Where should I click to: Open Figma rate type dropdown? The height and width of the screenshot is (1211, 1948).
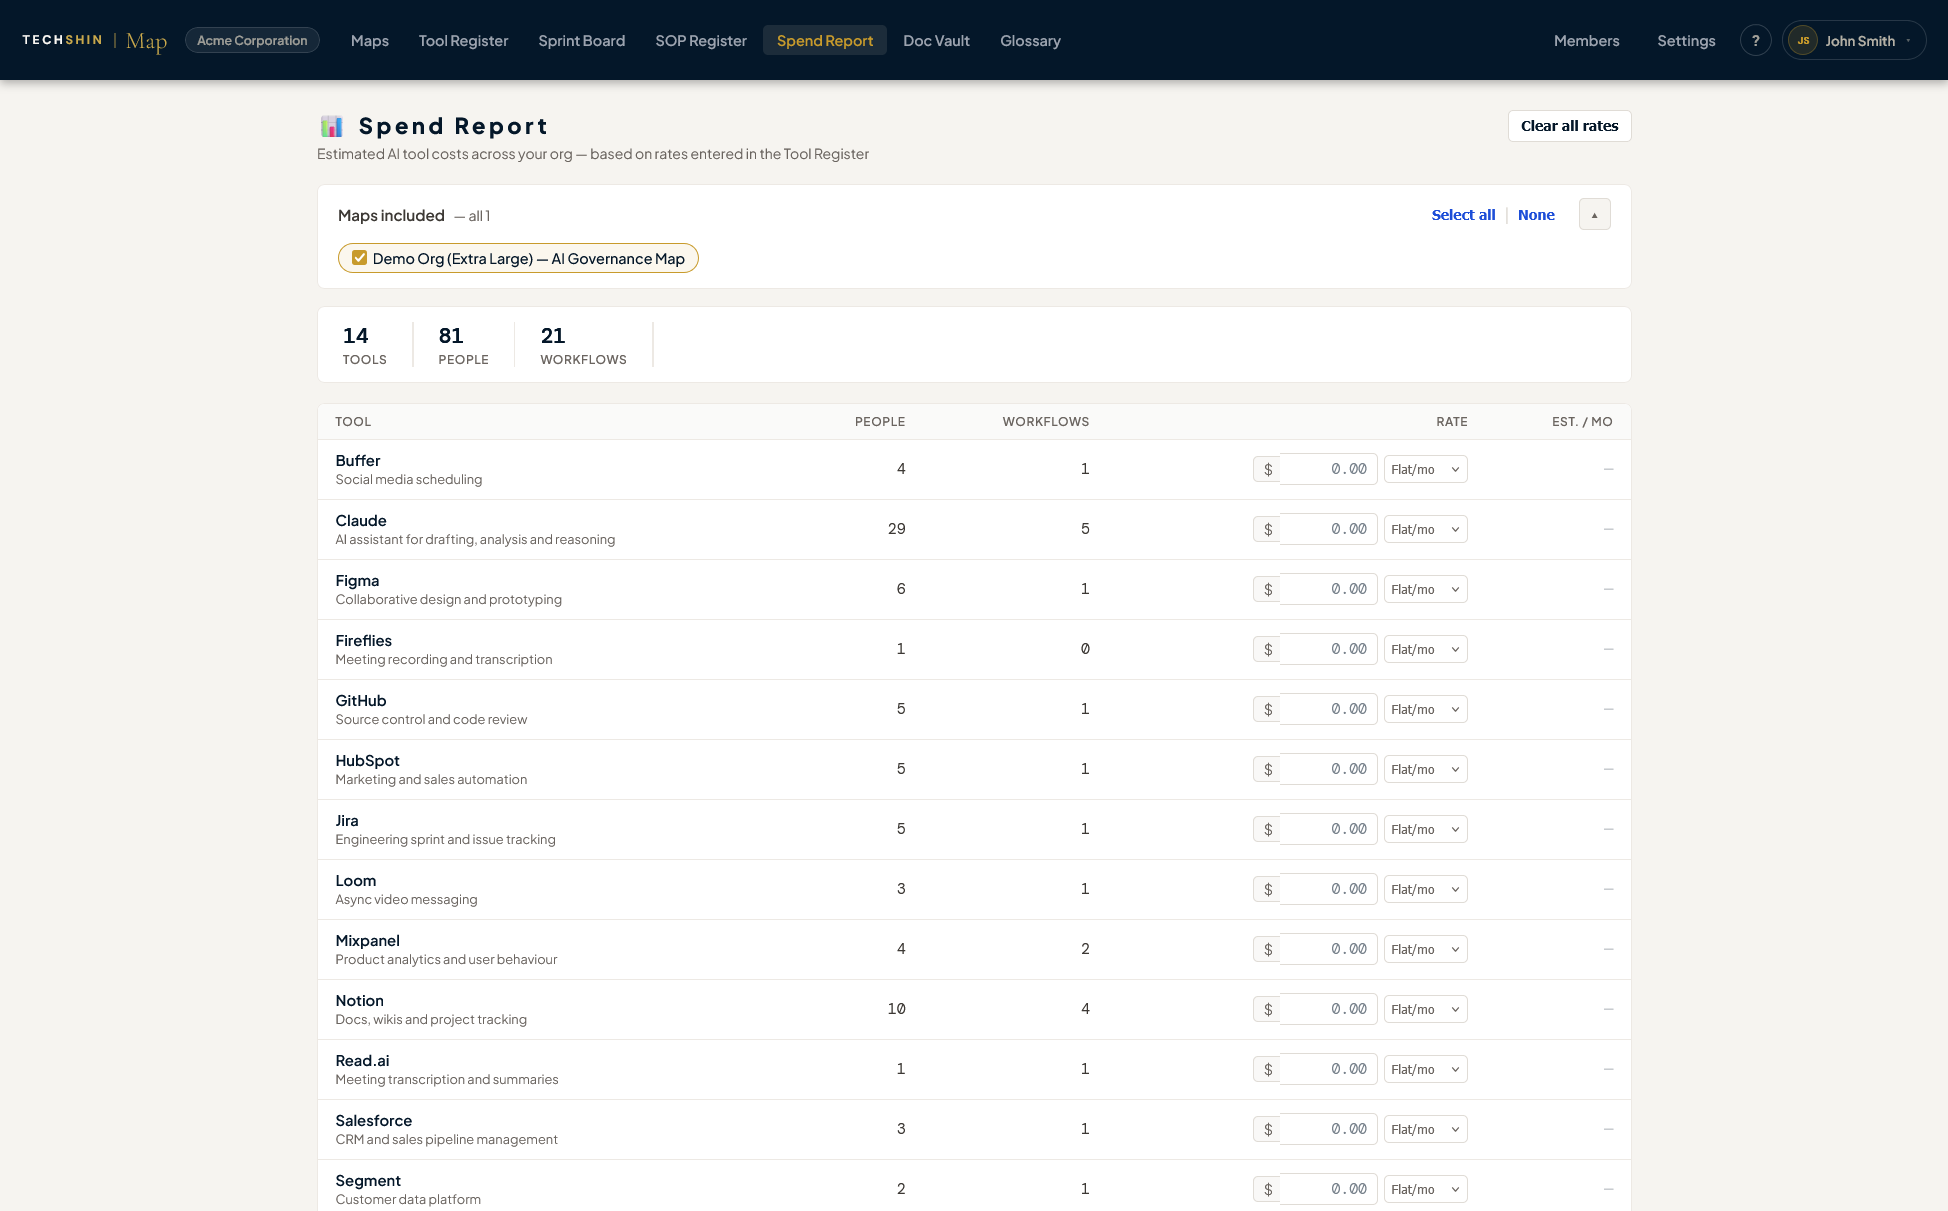pos(1425,589)
